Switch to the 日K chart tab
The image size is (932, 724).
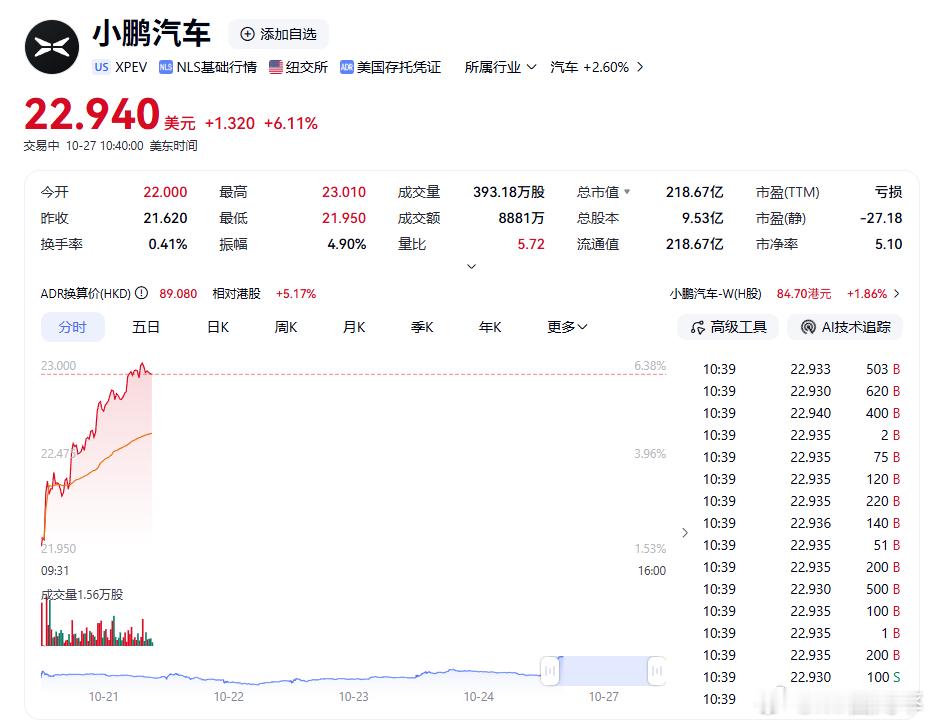click(x=217, y=327)
